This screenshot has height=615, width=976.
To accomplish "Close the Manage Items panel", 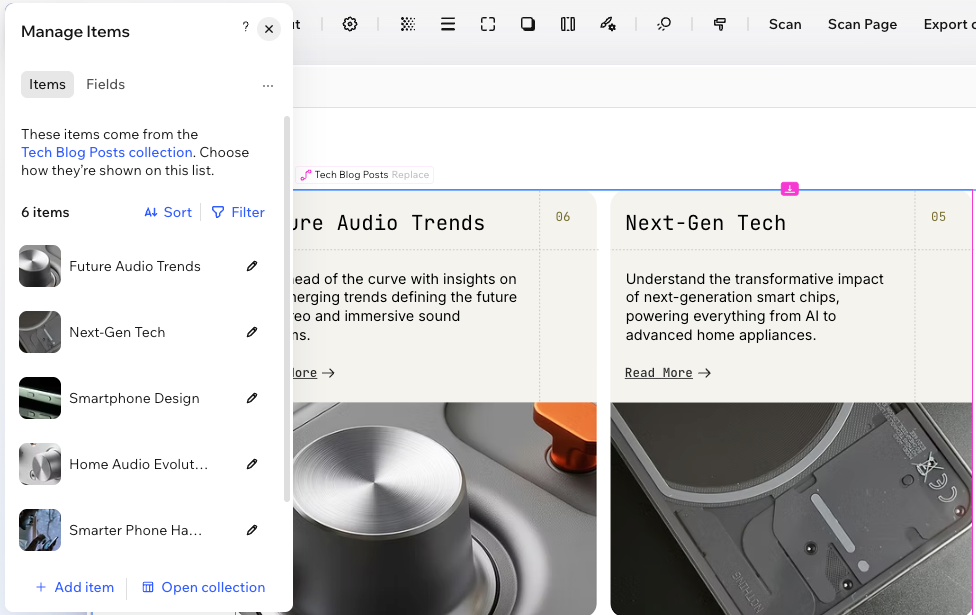I will point(269,29).
